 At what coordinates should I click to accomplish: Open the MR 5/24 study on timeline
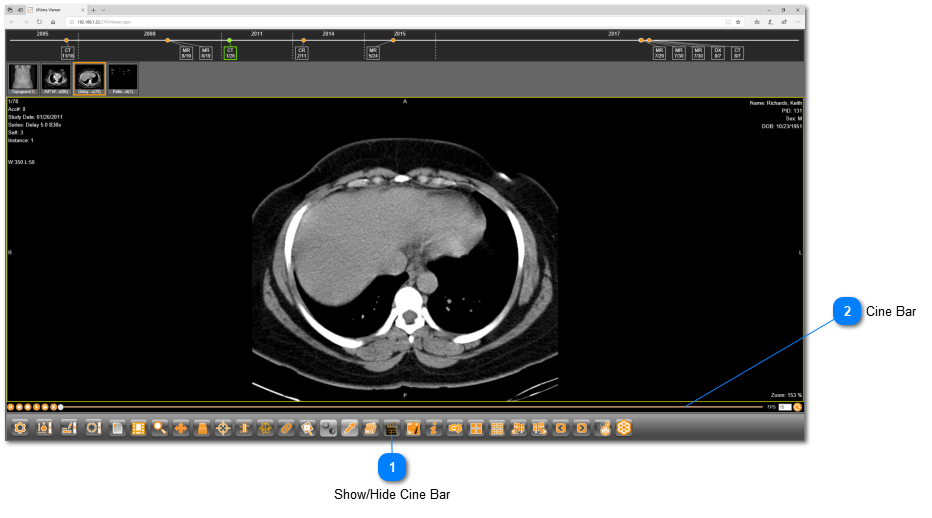[x=373, y=53]
